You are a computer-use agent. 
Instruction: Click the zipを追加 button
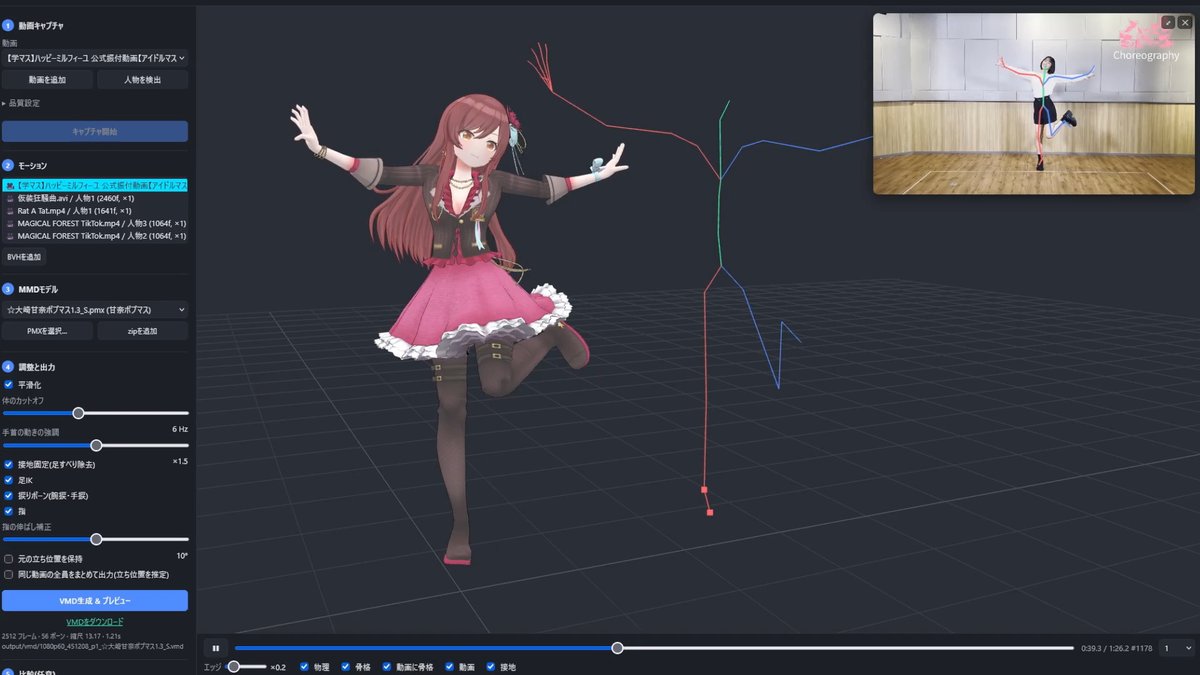(143, 331)
